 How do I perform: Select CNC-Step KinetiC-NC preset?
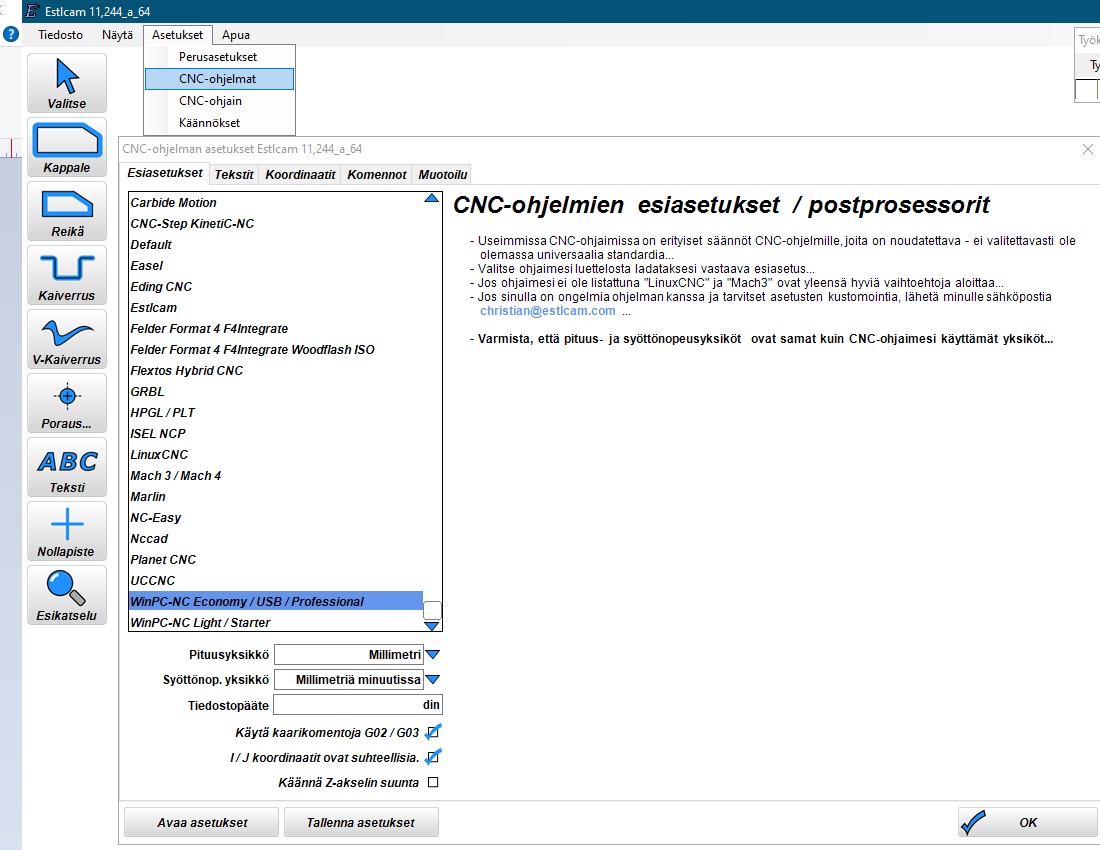coord(276,224)
